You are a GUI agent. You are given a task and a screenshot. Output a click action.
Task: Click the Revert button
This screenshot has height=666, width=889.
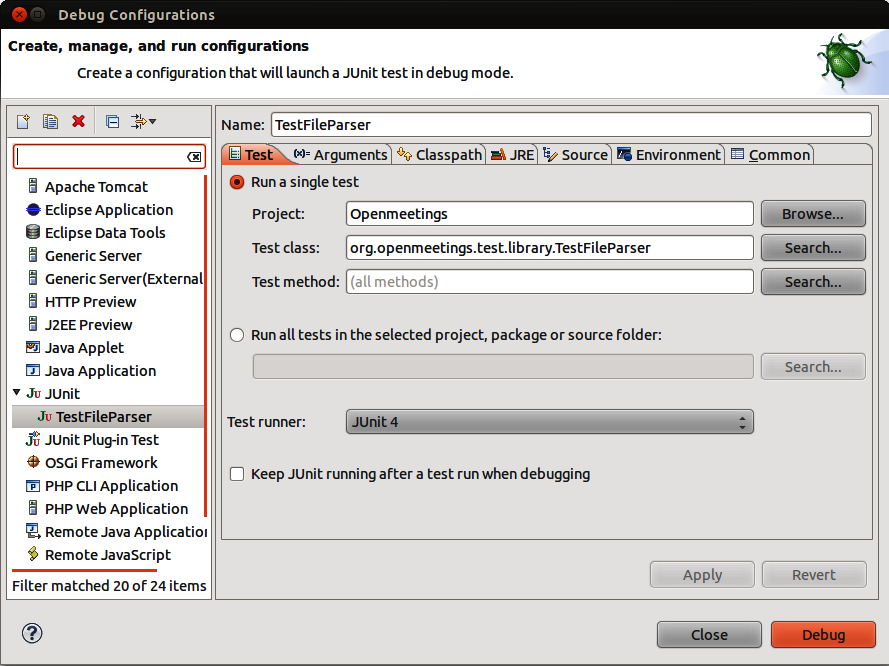pos(814,575)
